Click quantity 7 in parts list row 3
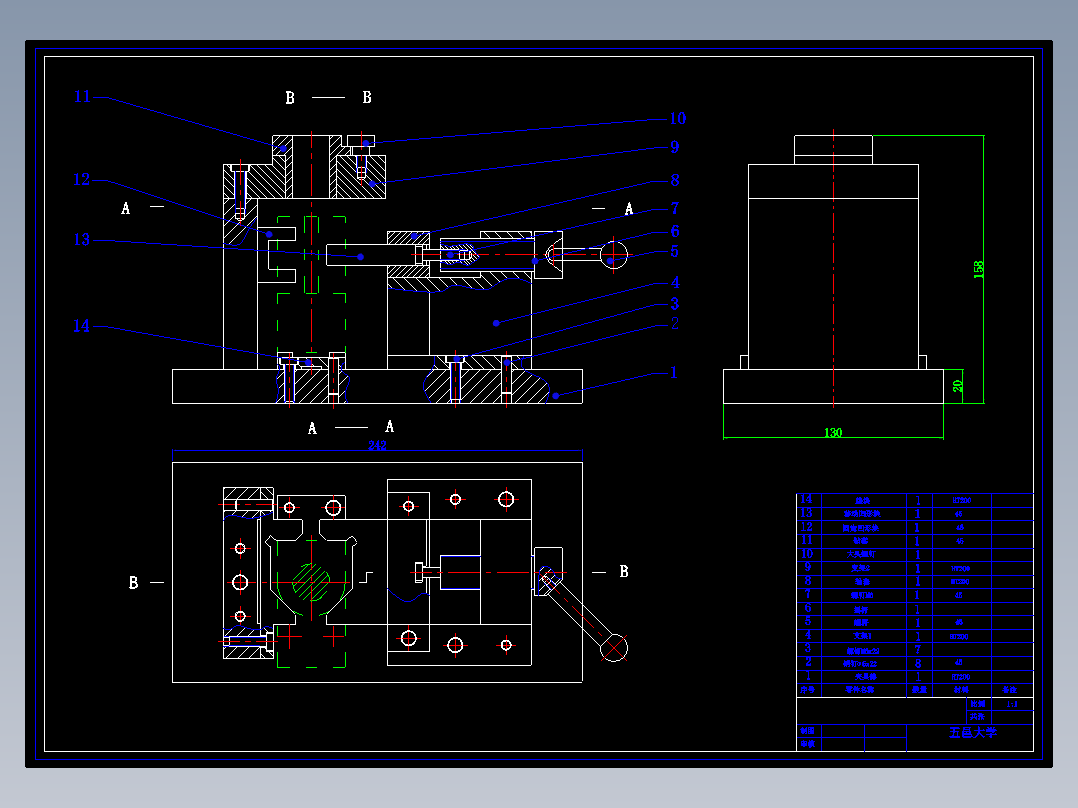 [917, 650]
